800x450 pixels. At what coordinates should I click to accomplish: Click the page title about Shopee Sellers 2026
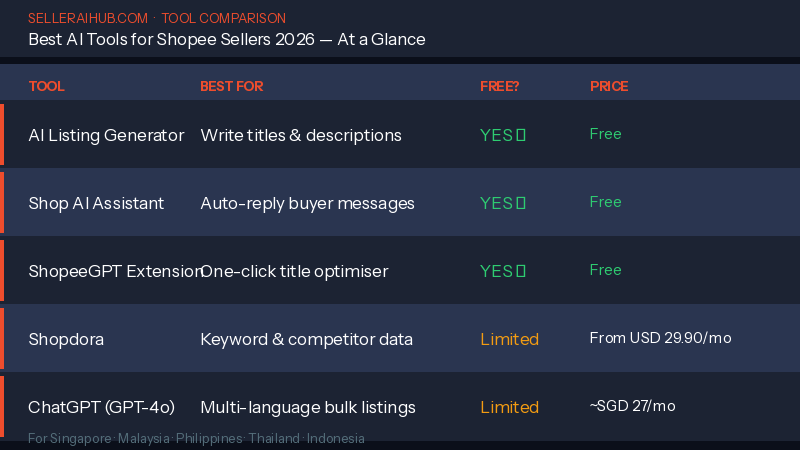click(x=226, y=39)
